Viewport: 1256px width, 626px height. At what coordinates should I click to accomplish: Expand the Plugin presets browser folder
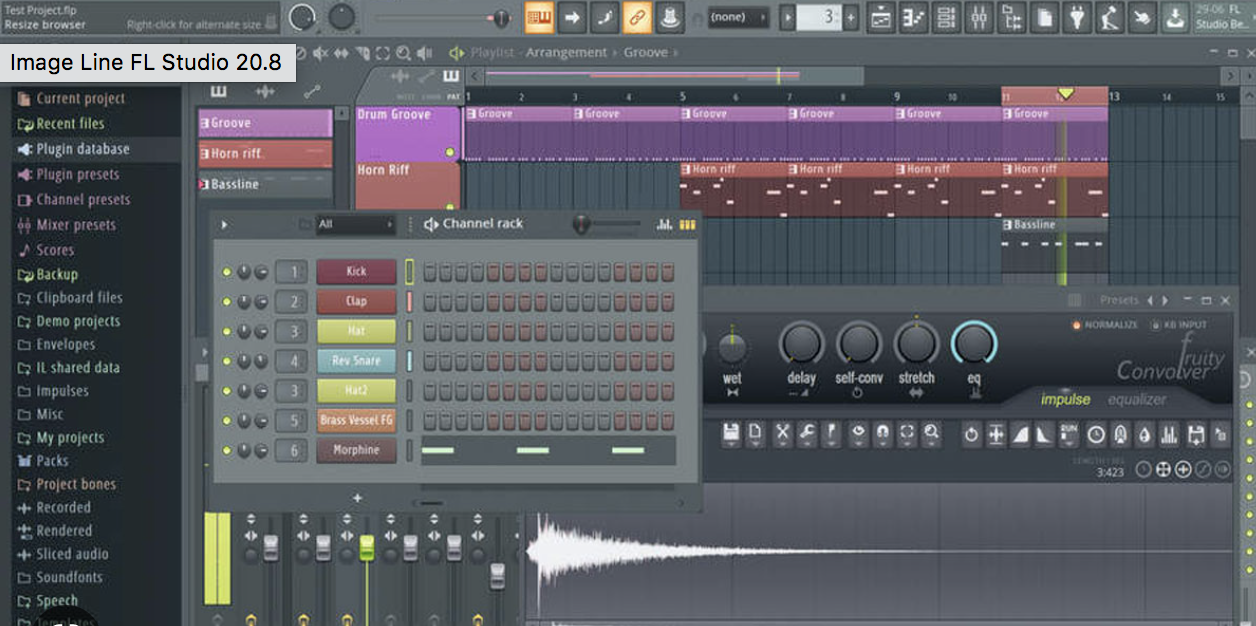(x=77, y=174)
